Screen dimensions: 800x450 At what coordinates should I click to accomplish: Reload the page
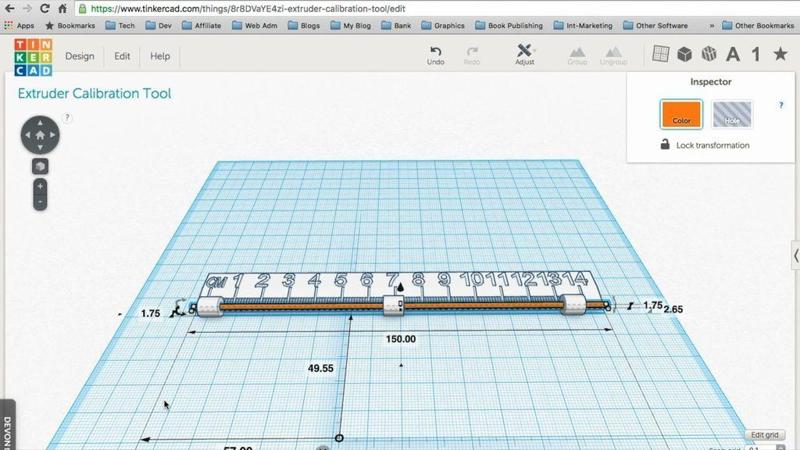45,9
